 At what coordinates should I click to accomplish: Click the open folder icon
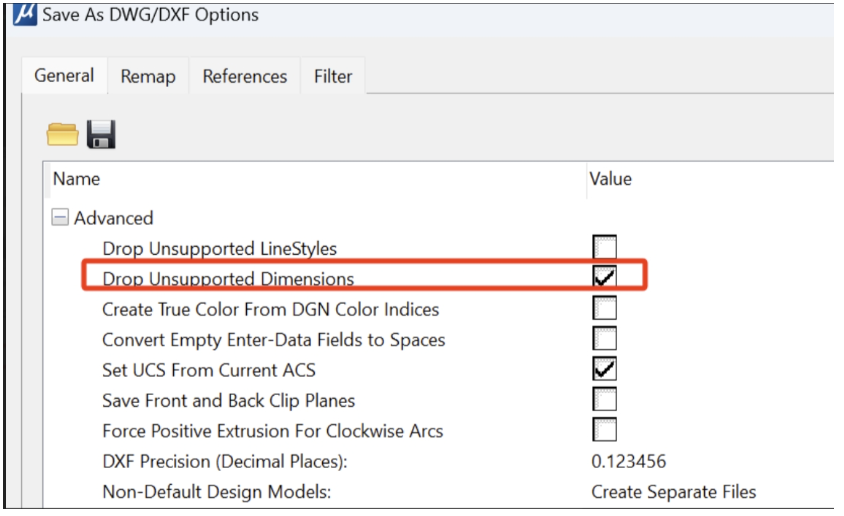[x=62, y=134]
